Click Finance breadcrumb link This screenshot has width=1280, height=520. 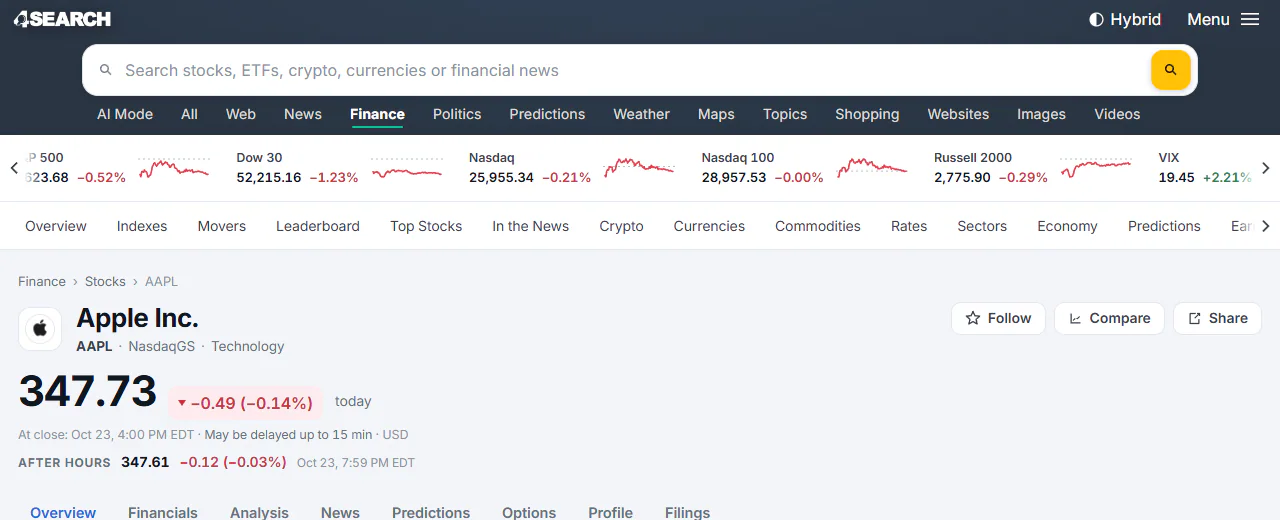coord(42,282)
